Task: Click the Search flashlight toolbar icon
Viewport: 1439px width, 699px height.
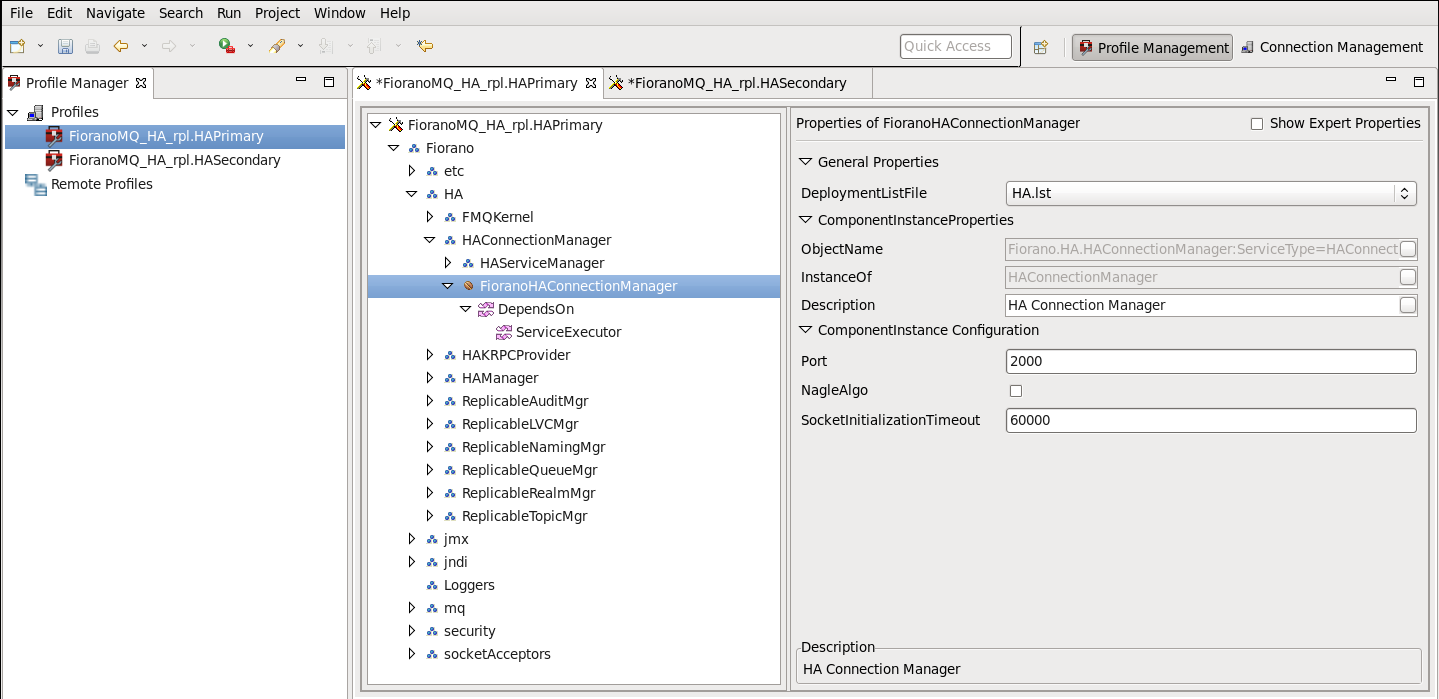Action: tap(277, 46)
